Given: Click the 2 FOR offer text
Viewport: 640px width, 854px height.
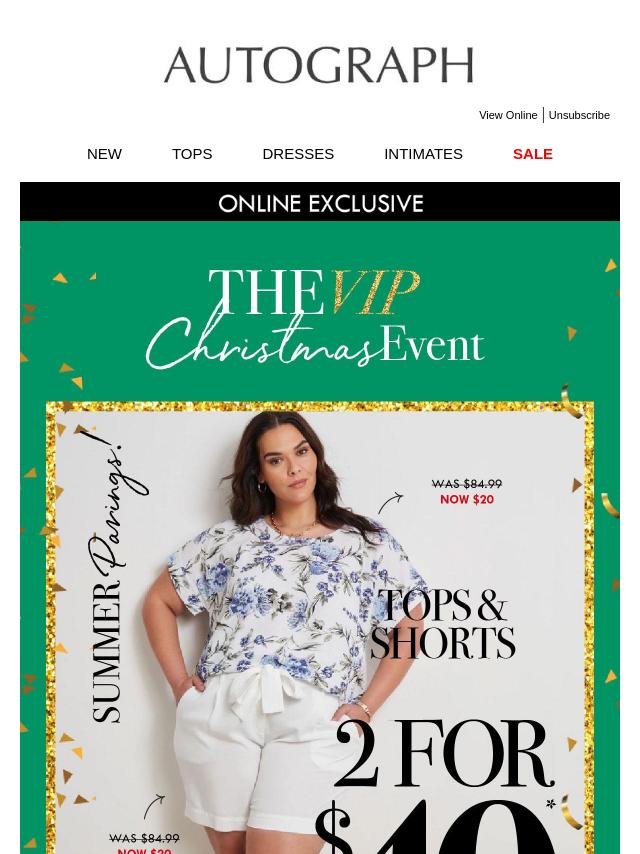Looking at the screenshot, I should (444, 754).
